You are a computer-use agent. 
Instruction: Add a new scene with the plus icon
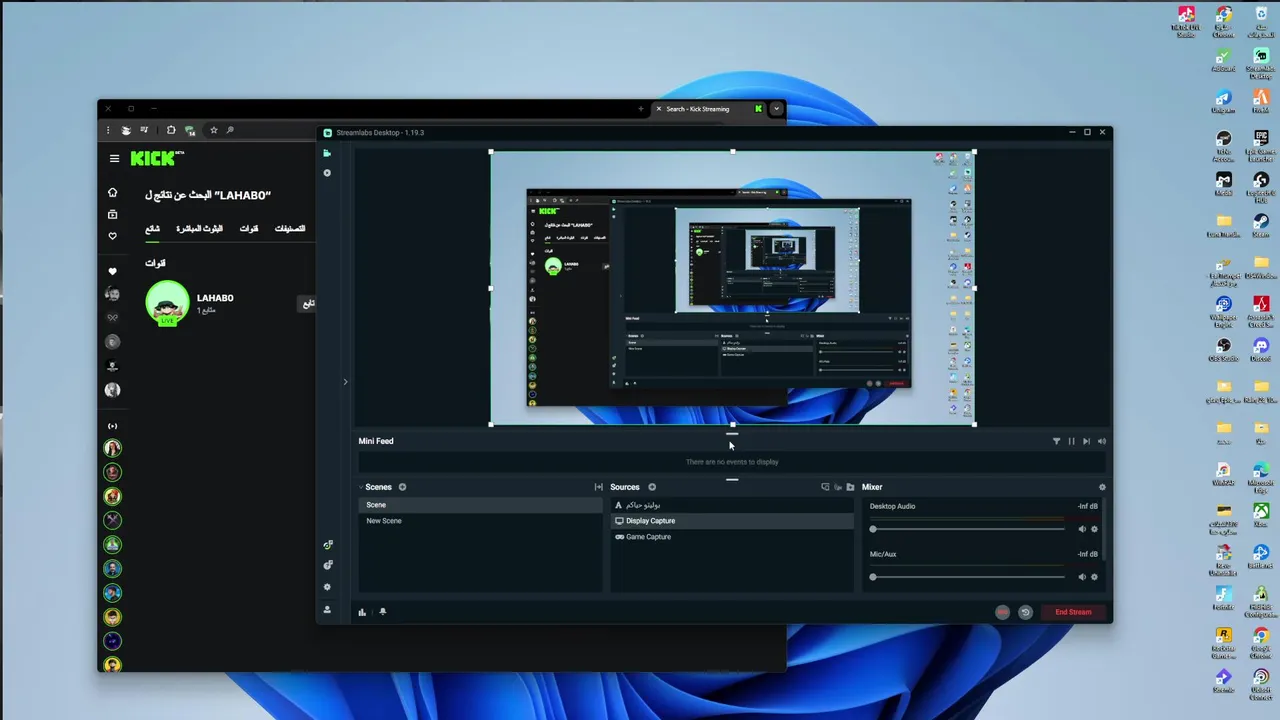pyautogui.click(x=403, y=487)
